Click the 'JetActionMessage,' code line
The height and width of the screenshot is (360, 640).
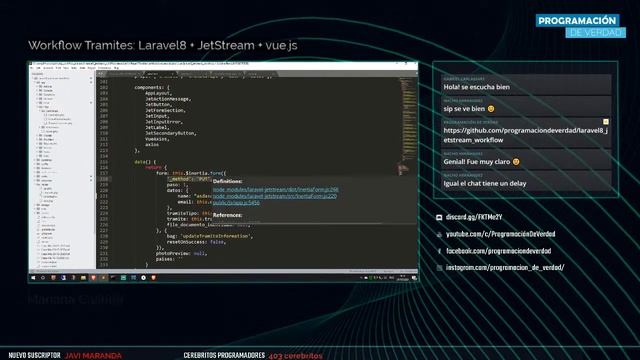click(168, 99)
